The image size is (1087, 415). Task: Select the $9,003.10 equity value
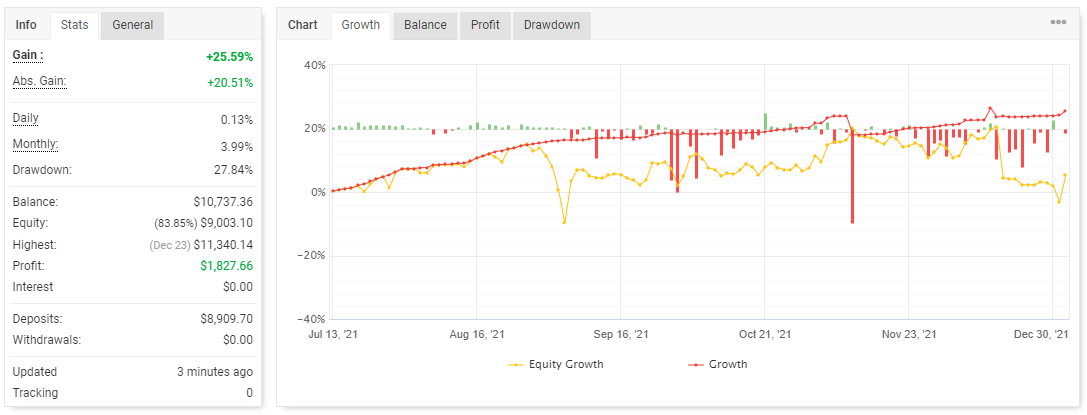[225, 223]
